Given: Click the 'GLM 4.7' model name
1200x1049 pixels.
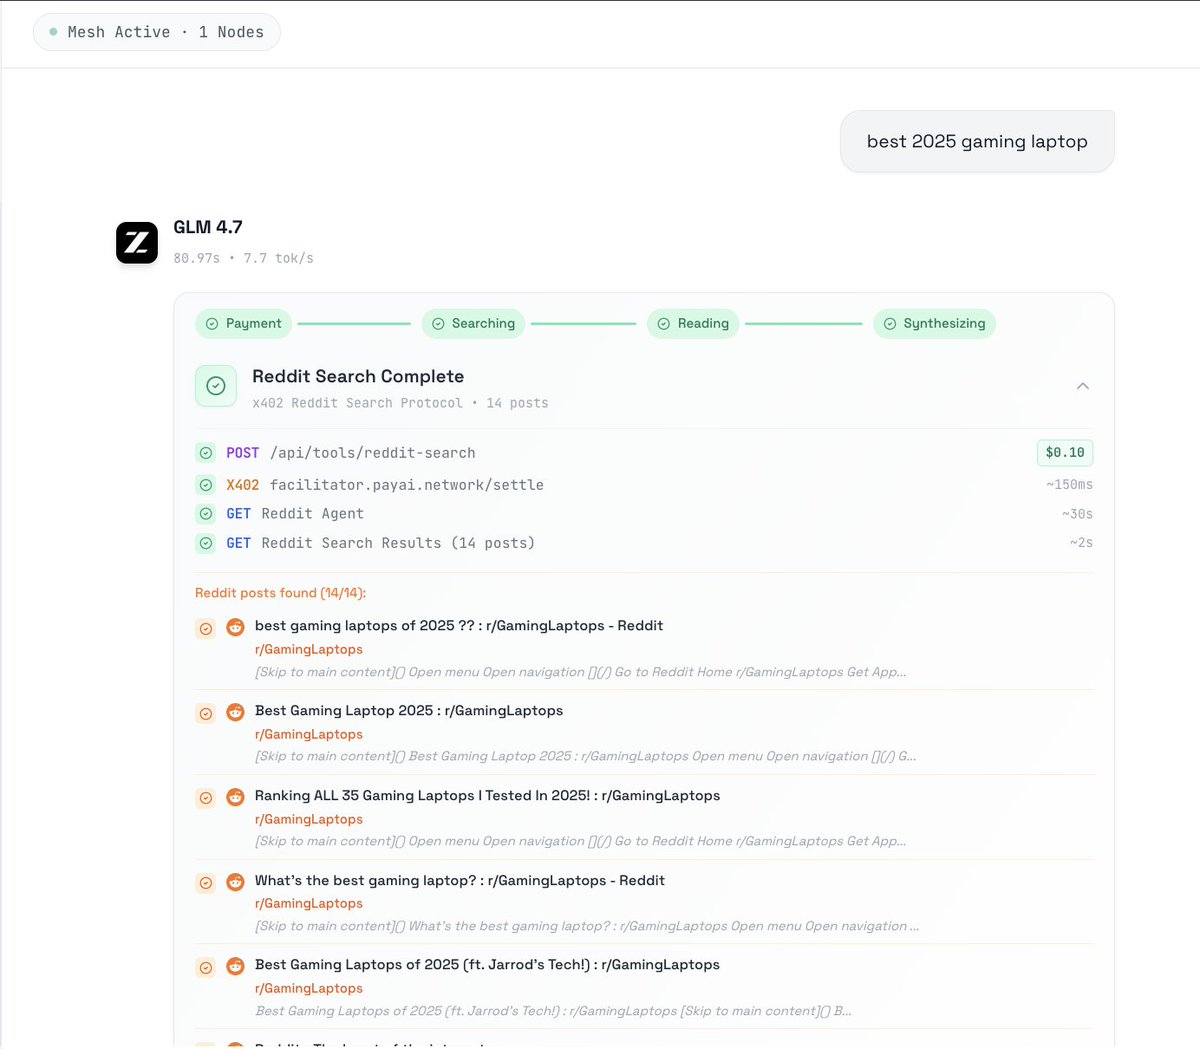Looking at the screenshot, I should pos(208,227).
